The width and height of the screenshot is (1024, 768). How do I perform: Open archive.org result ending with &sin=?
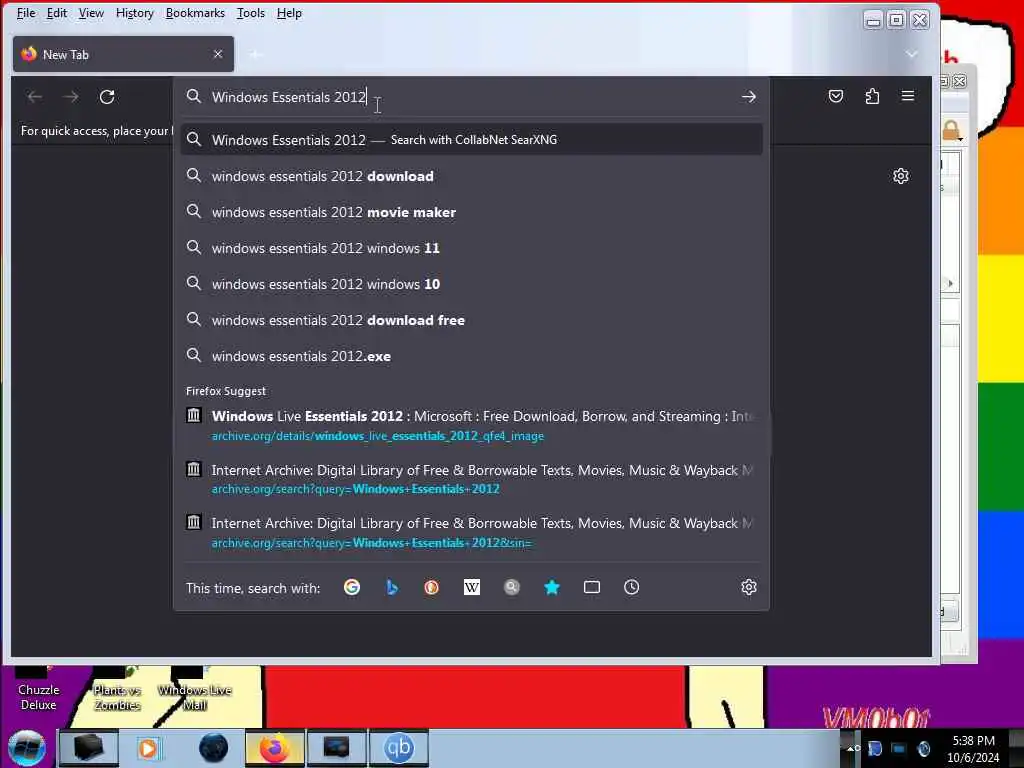(x=472, y=532)
